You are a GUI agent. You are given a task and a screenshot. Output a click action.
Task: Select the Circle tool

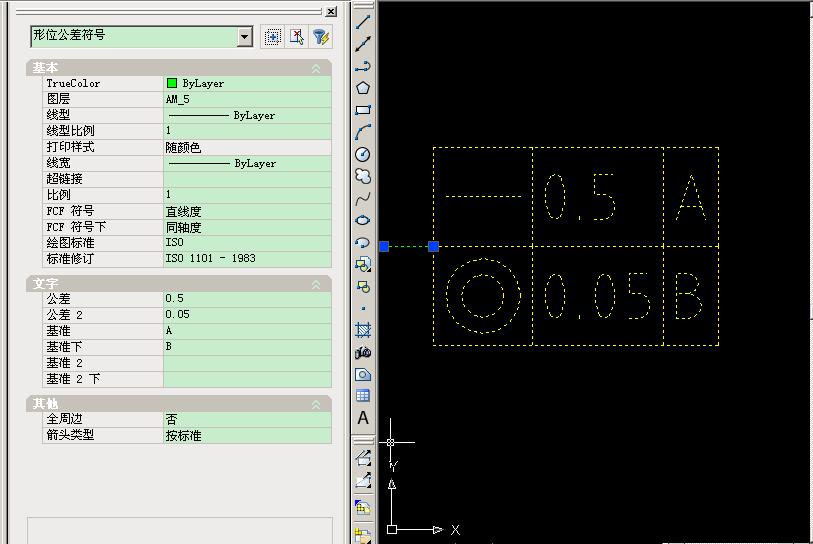coord(363,154)
